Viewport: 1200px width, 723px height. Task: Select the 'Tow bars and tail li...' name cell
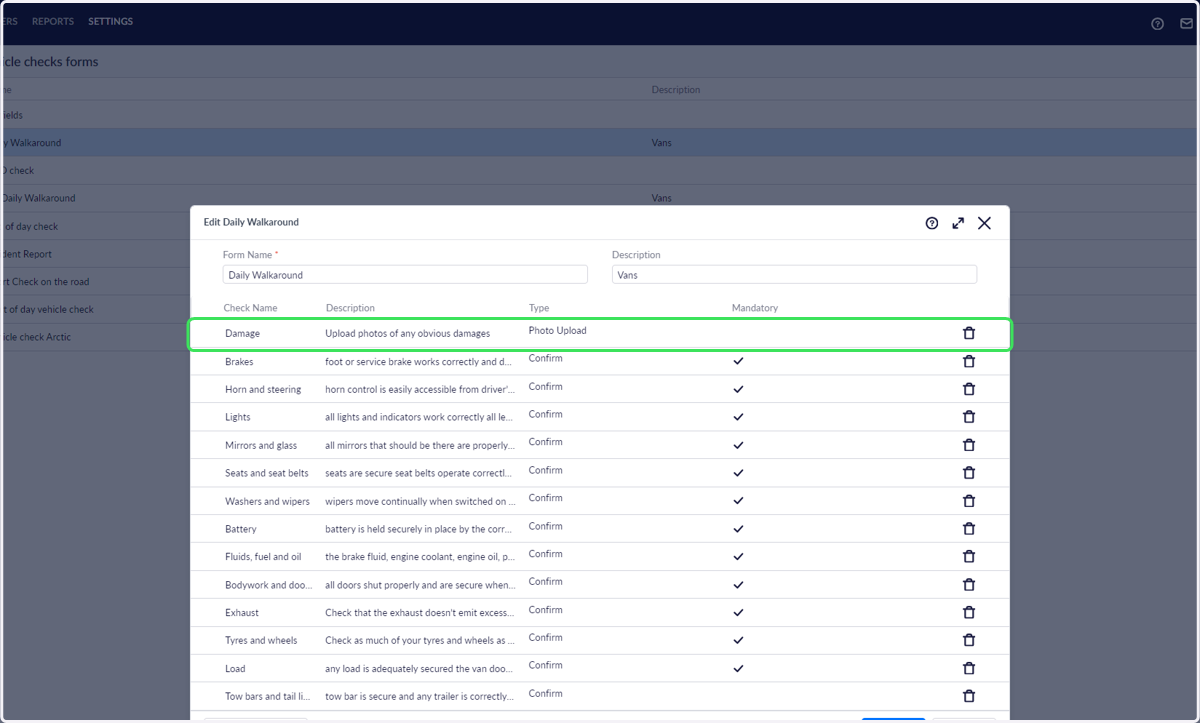pos(267,696)
